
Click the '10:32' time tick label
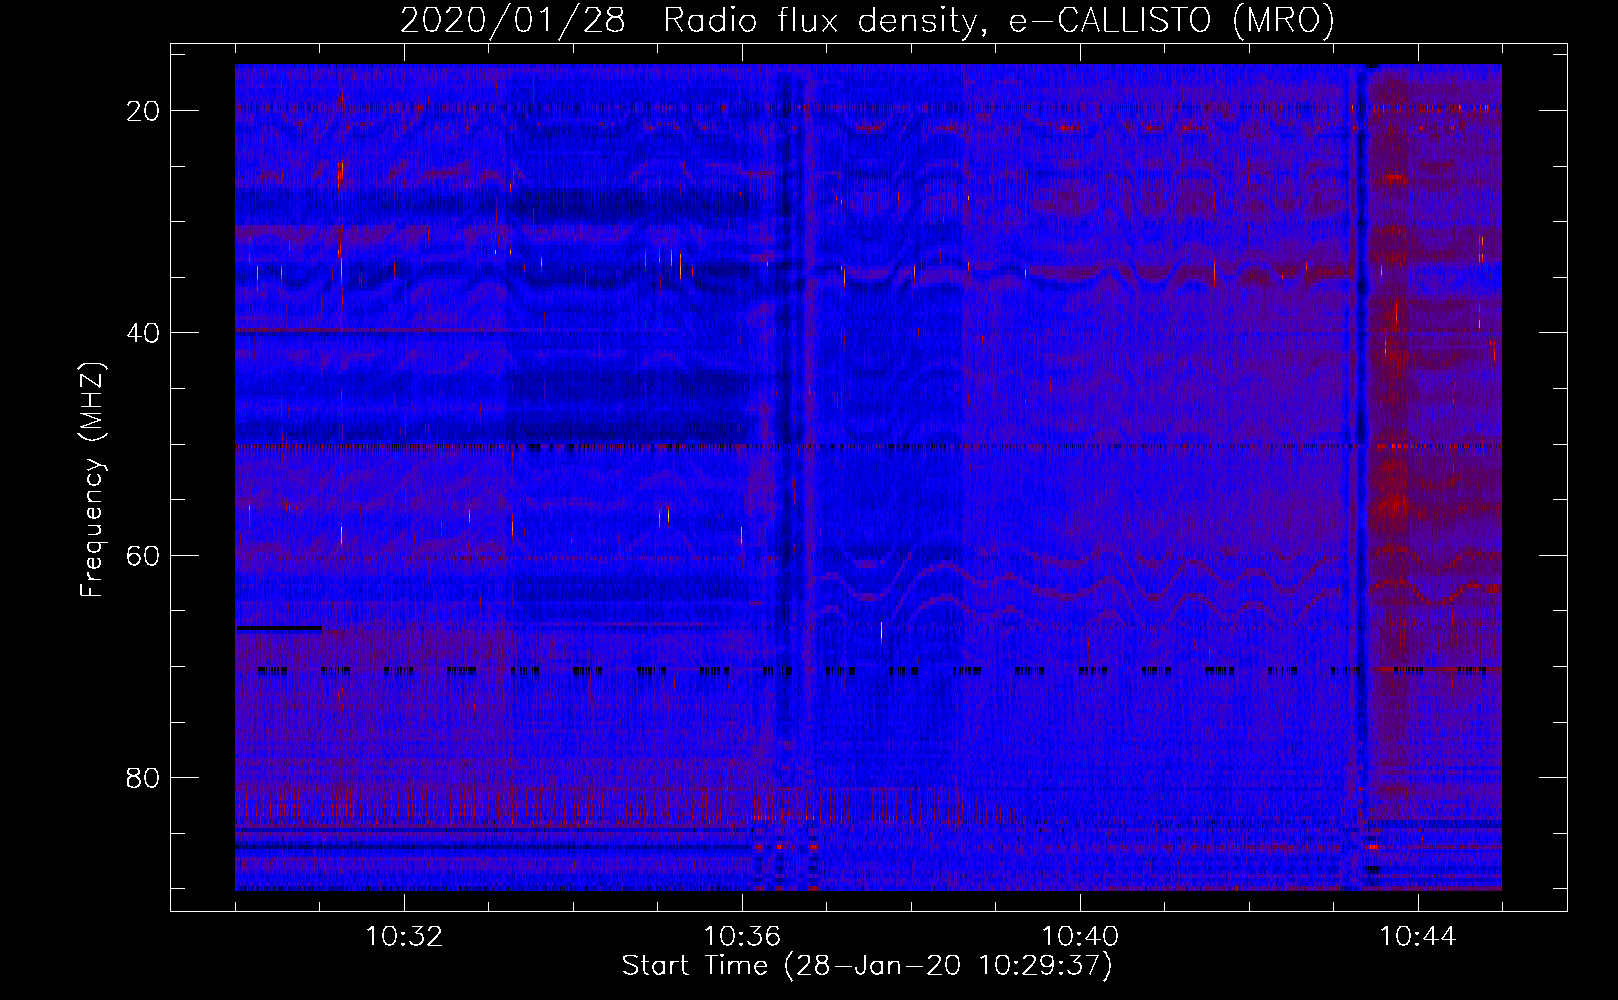(404, 937)
